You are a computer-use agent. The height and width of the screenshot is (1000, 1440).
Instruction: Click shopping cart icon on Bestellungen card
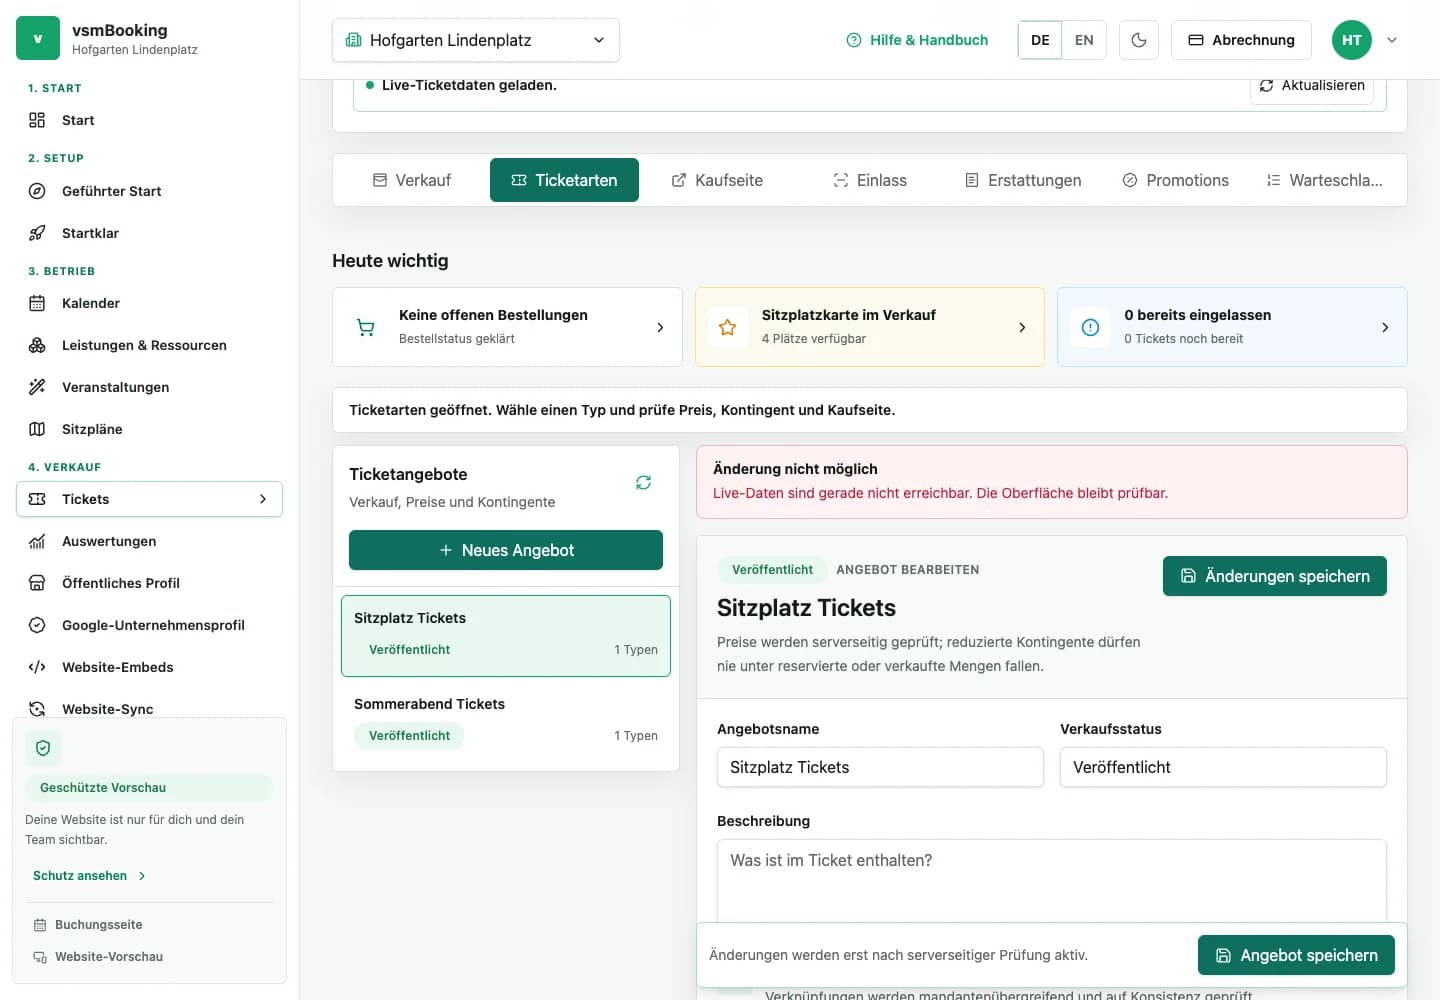click(366, 327)
